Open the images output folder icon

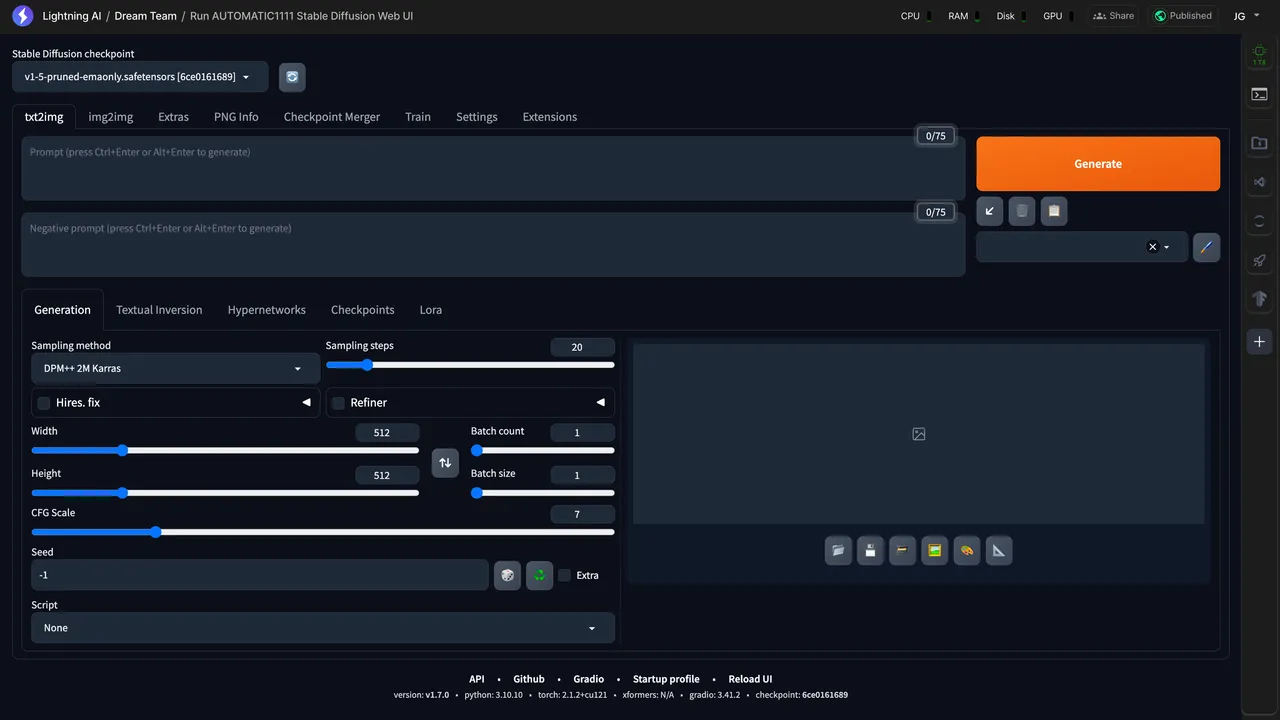coord(838,550)
